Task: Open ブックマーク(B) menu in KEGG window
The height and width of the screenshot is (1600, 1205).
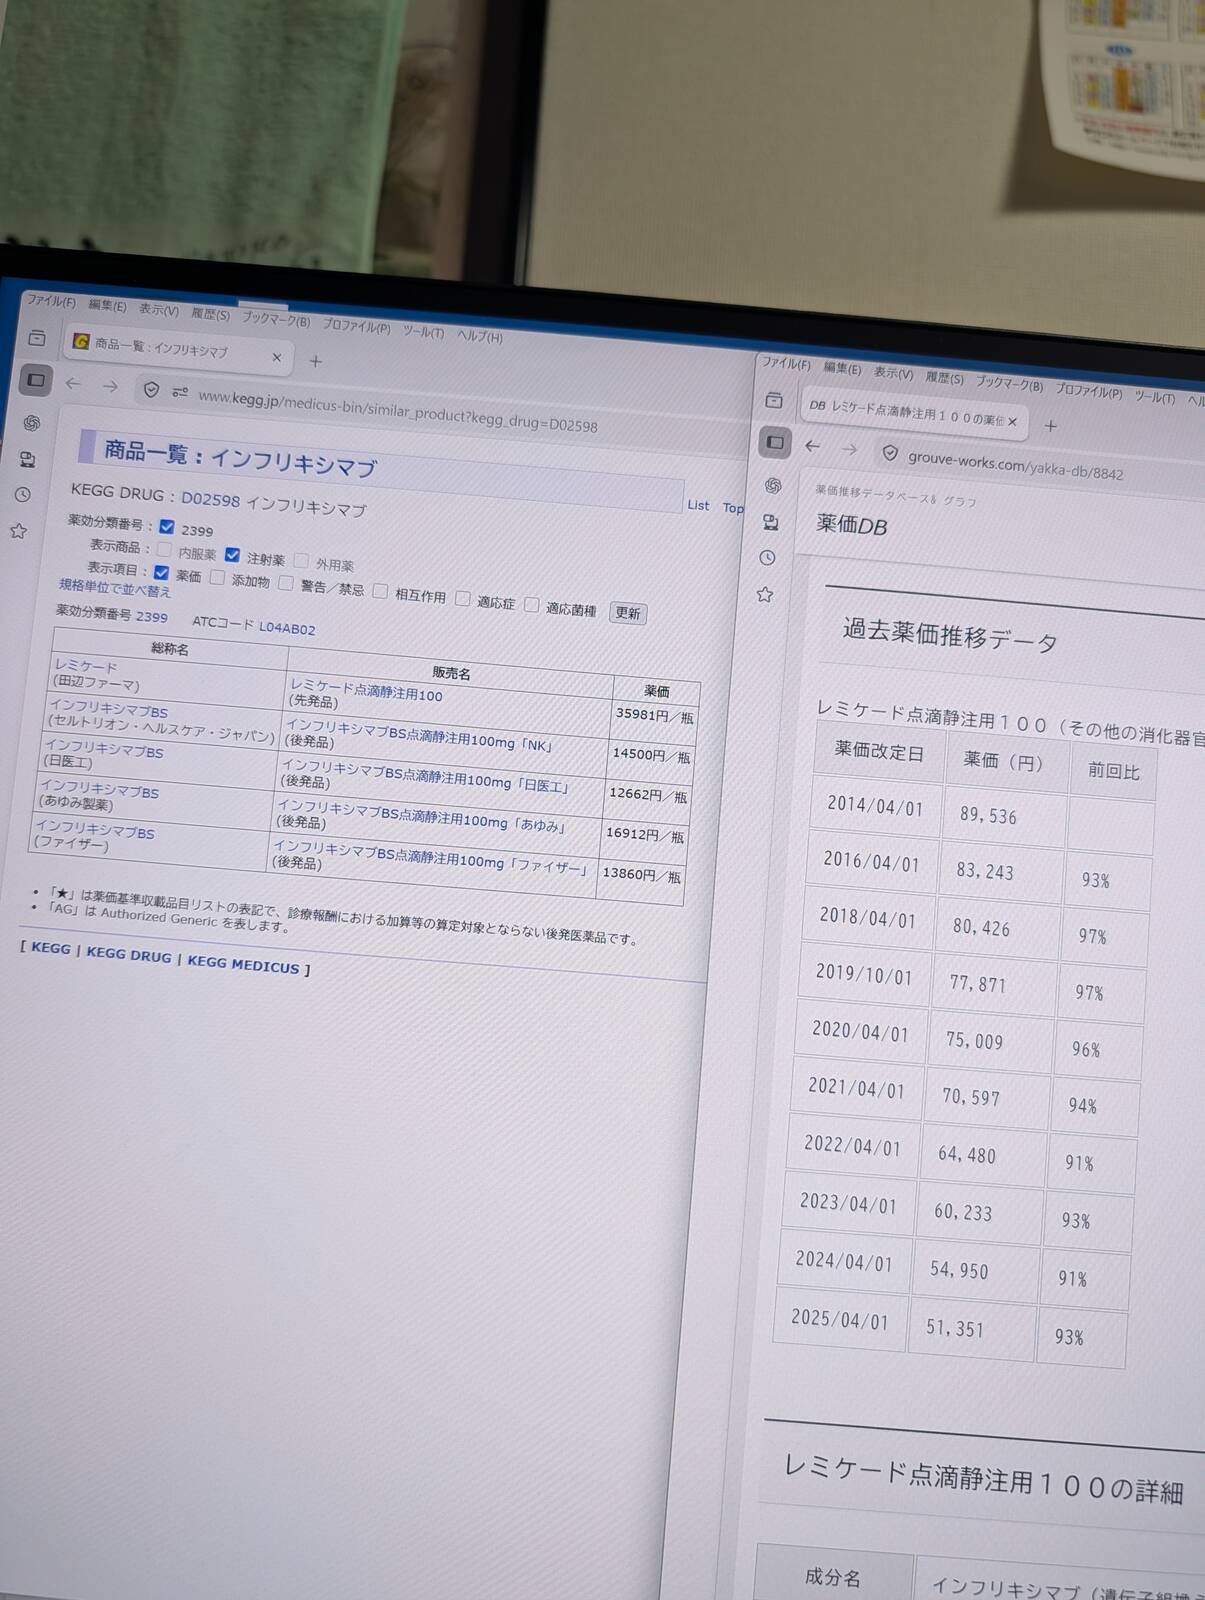Action: click(276, 320)
